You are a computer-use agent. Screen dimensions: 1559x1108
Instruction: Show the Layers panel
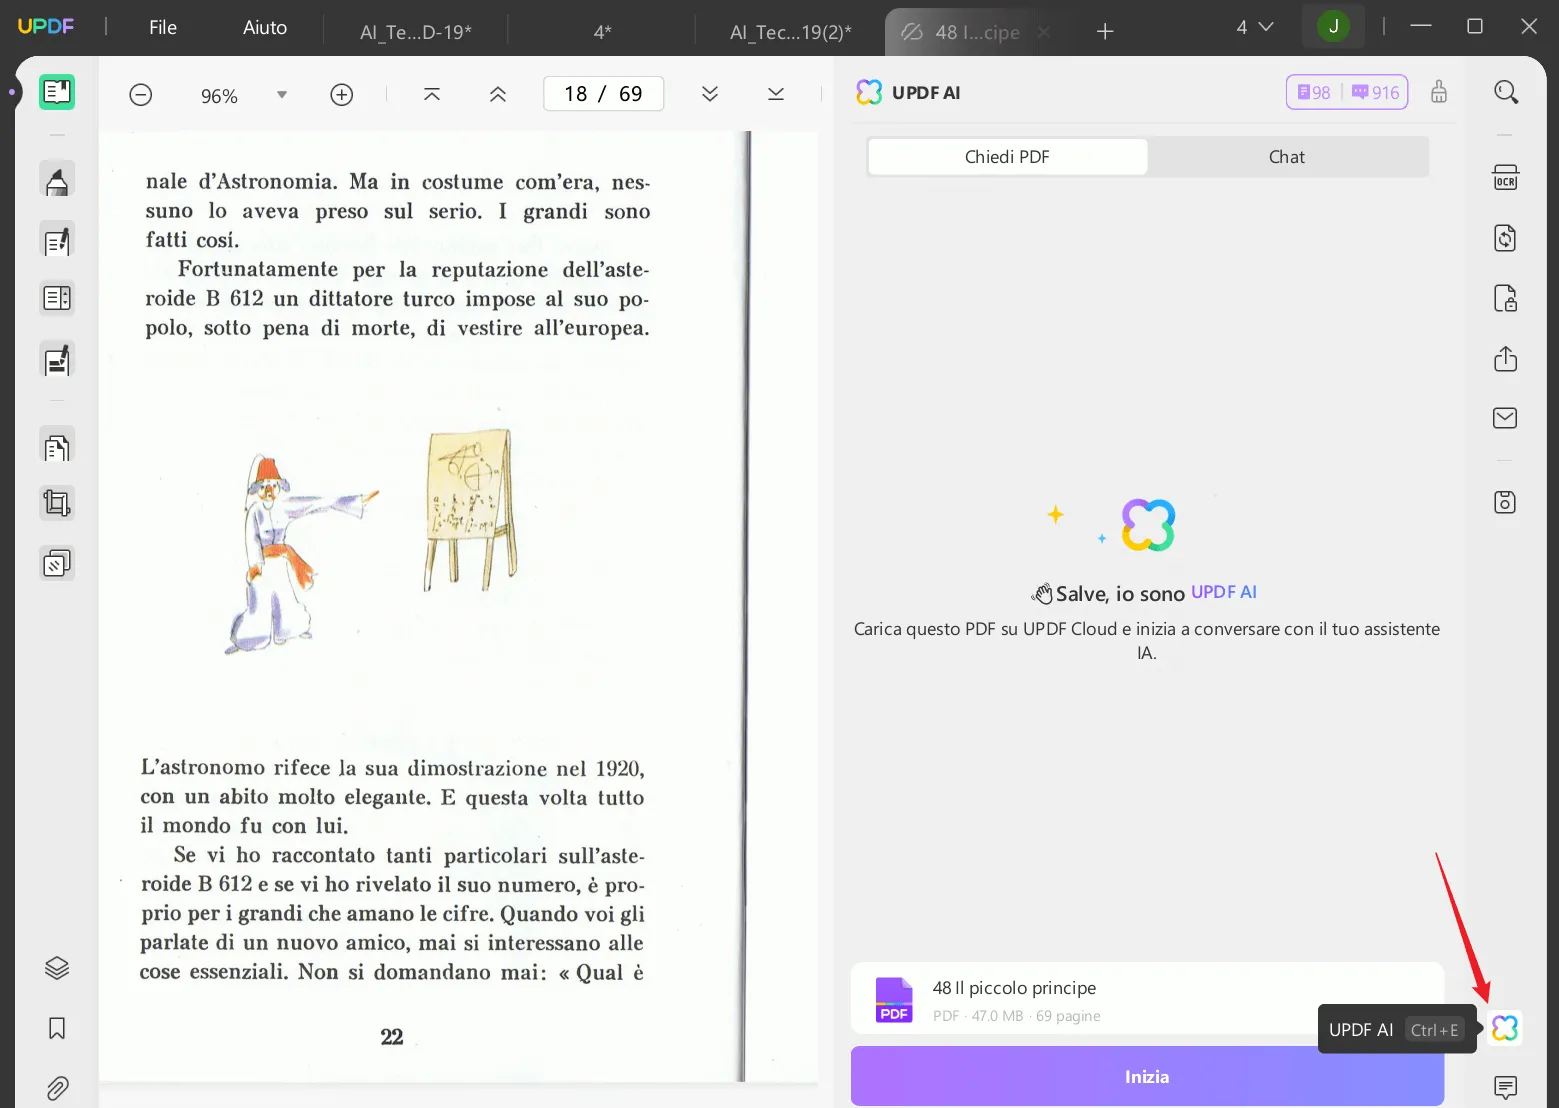[57, 967]
